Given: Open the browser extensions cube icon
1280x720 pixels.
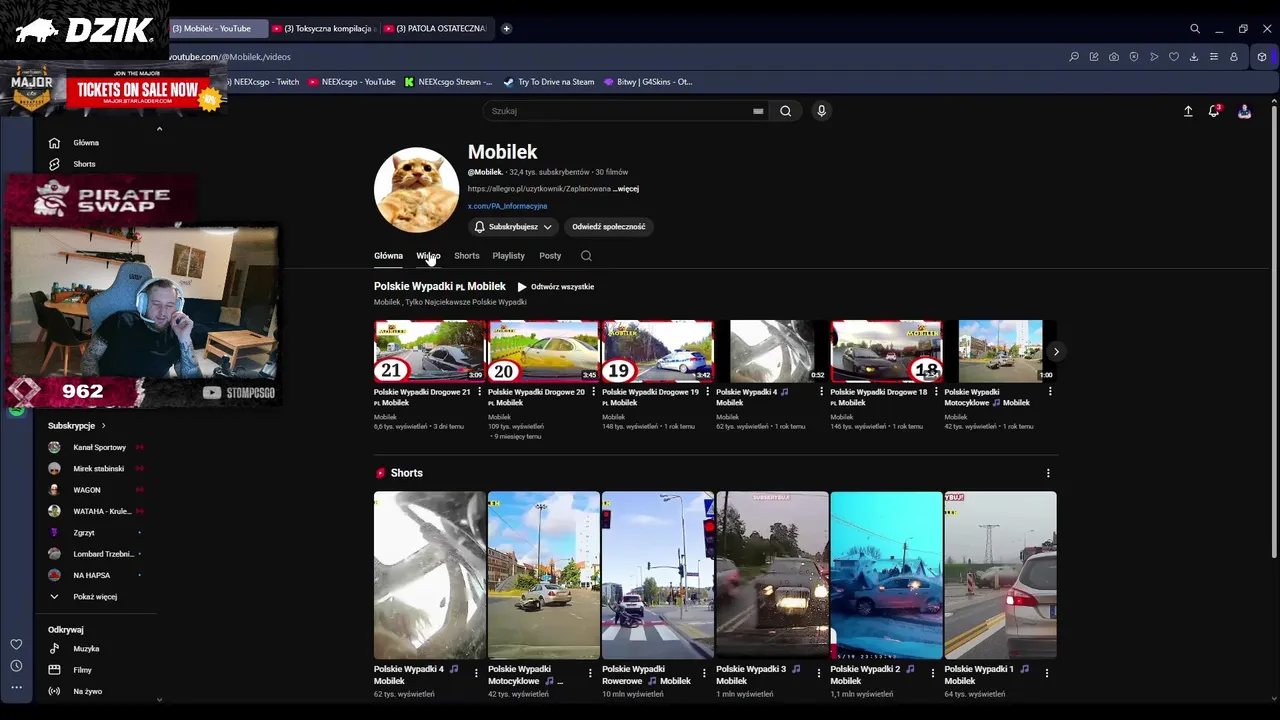Looking at the screenshot, I should pyautogui.click(x=1264, y=57).
